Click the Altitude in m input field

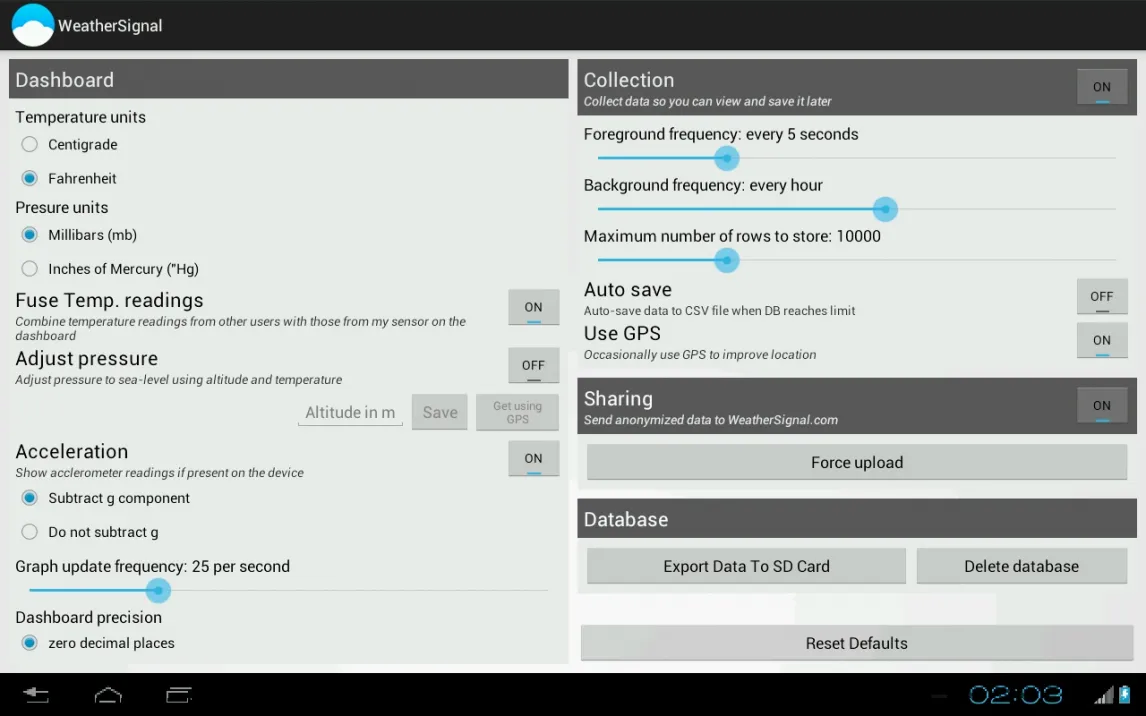pos(350,413)
